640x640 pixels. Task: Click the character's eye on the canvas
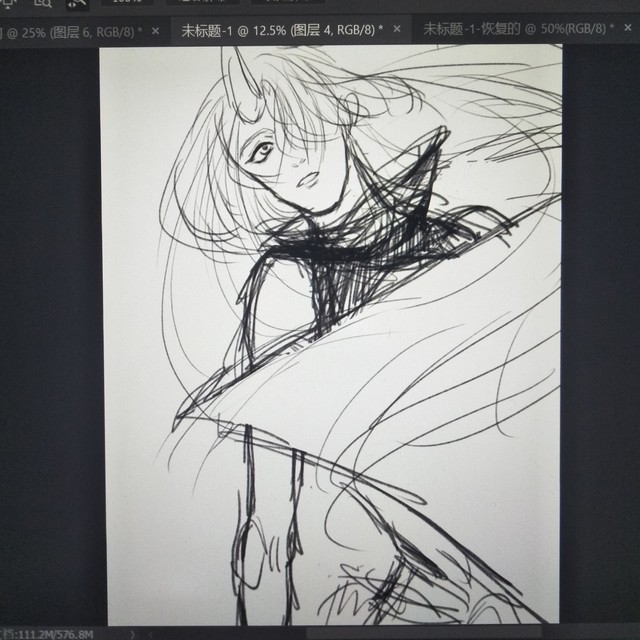click(261, 152)
